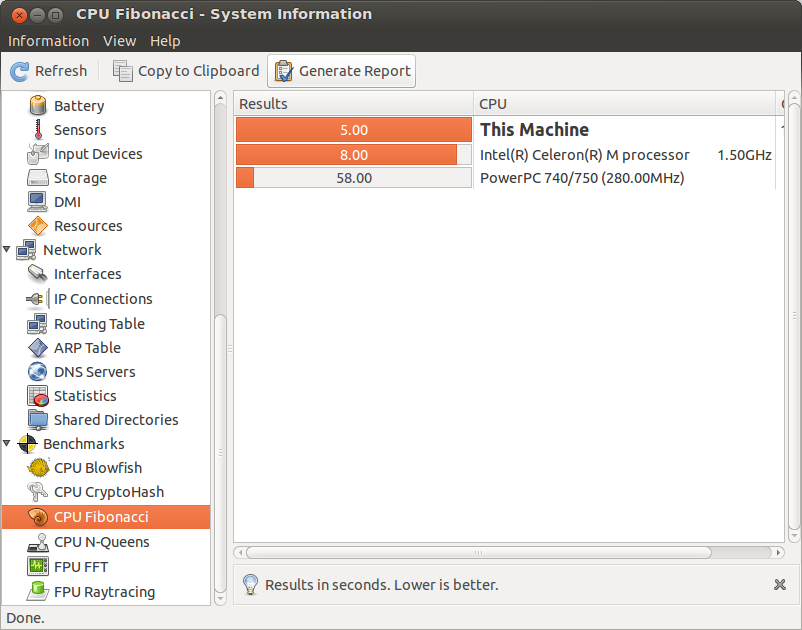
Task: Click the Done status bar text
Action: point(26,618)
